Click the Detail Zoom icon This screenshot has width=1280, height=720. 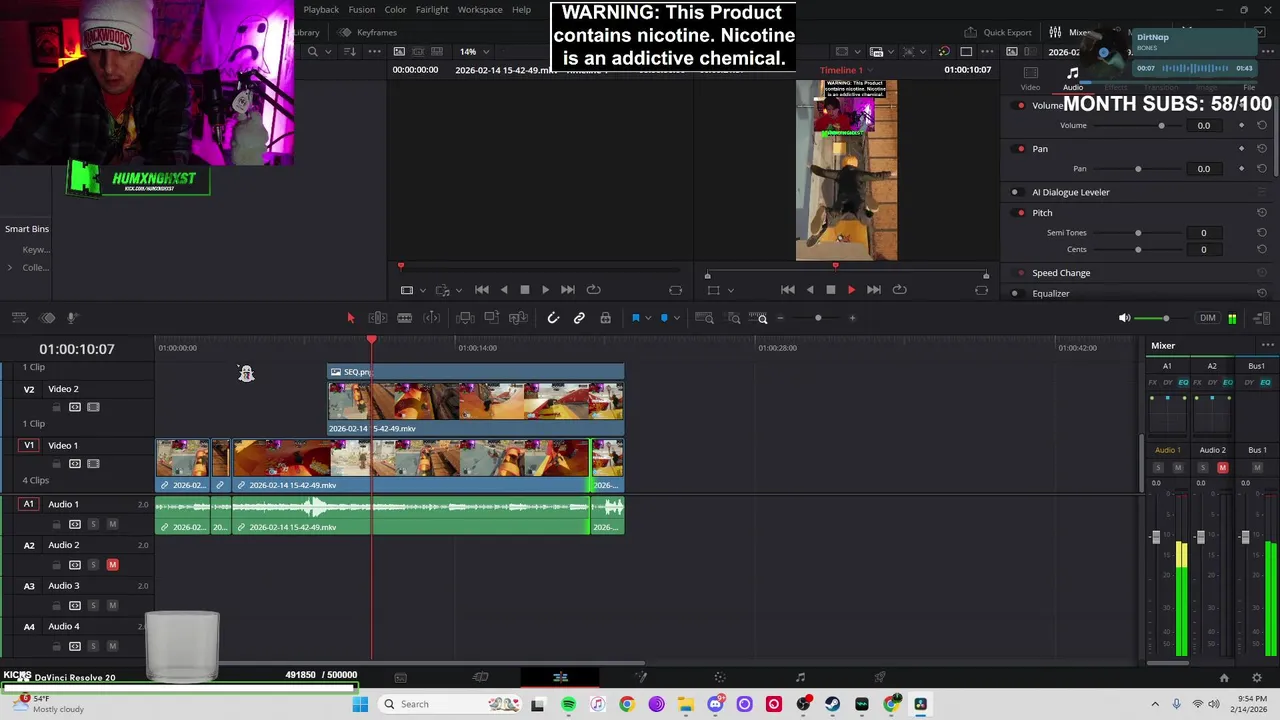734,318
